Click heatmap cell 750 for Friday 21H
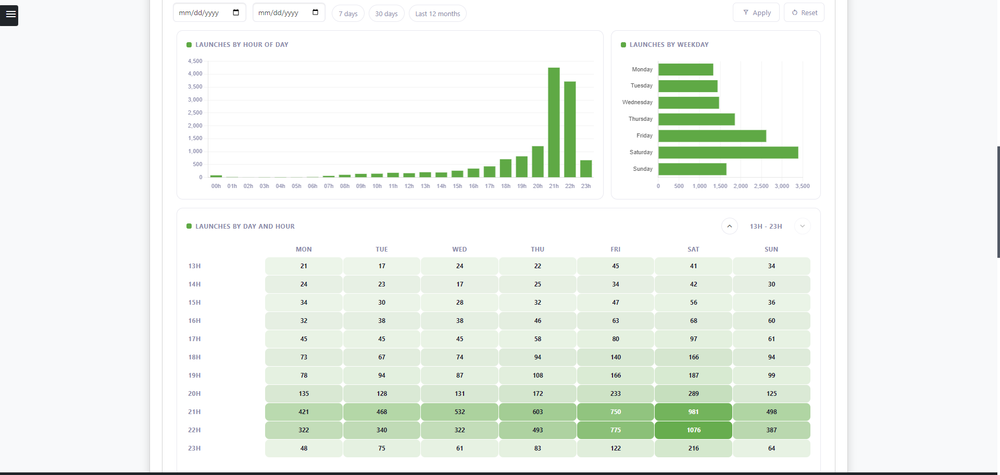 pyautogui.click(x=615, y=412)
